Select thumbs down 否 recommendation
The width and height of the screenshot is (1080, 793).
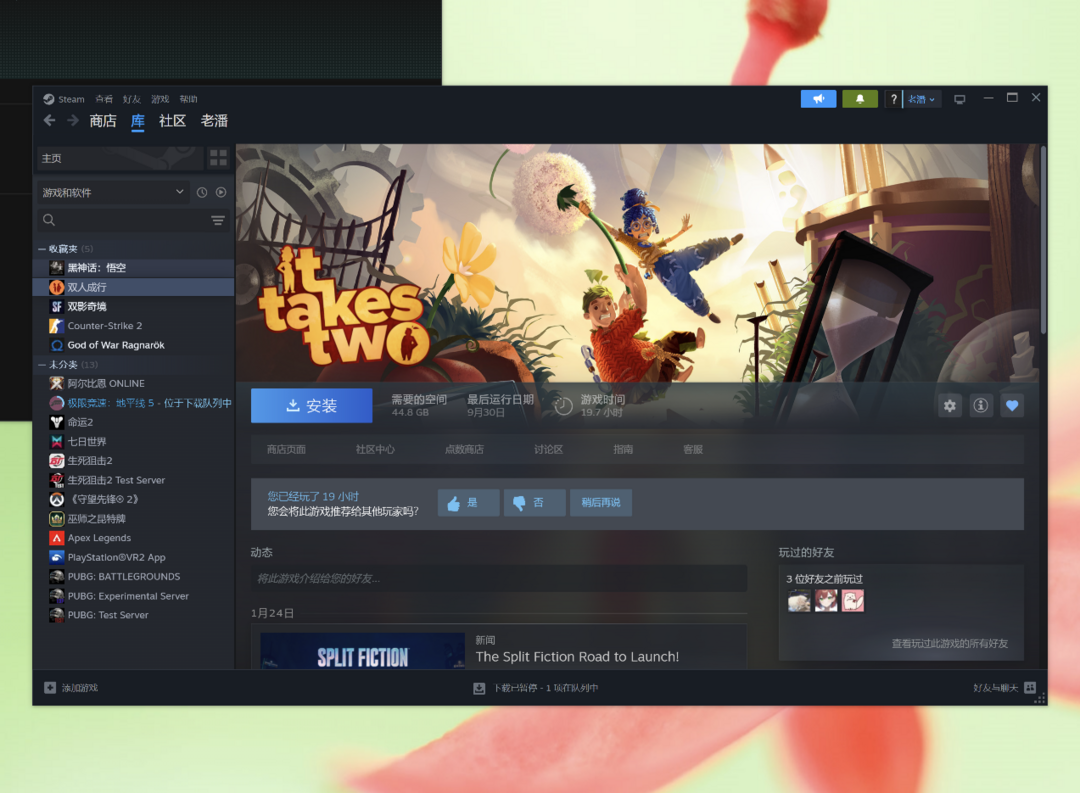533,503
